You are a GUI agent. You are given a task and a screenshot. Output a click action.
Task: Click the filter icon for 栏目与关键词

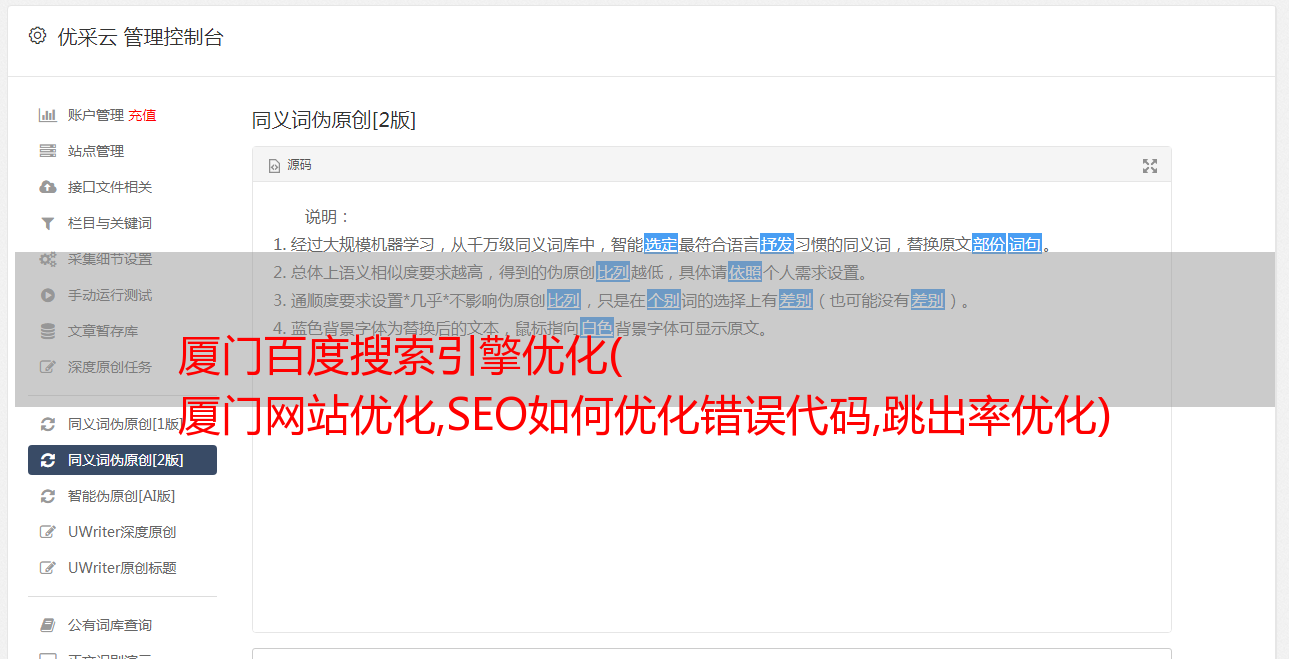47,223
